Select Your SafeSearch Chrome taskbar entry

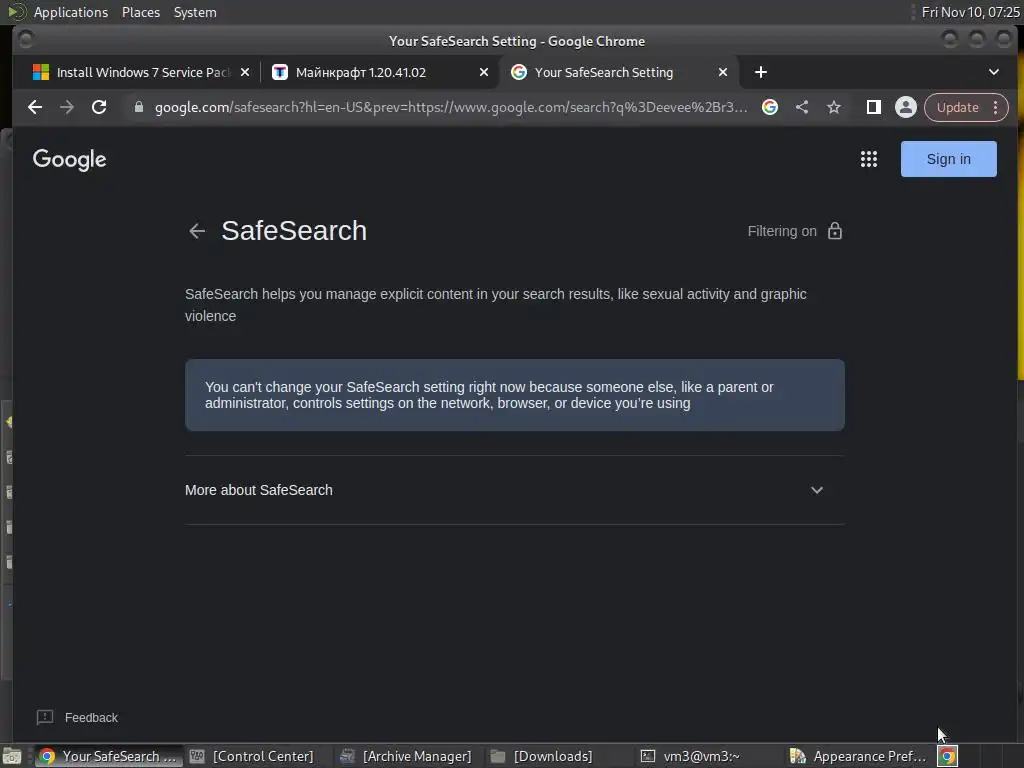[x=108, y=756]
